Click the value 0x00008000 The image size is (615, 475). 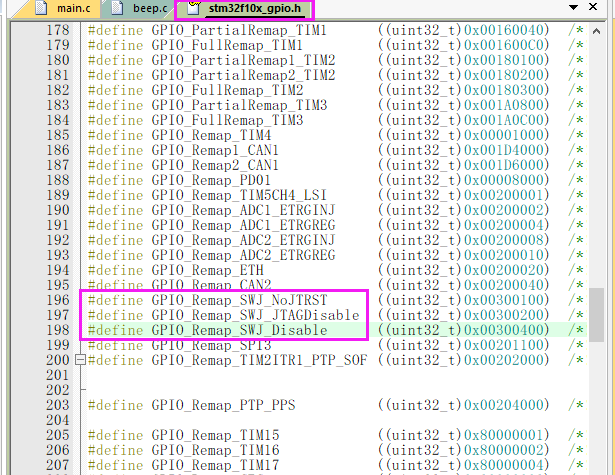point(504,180)
